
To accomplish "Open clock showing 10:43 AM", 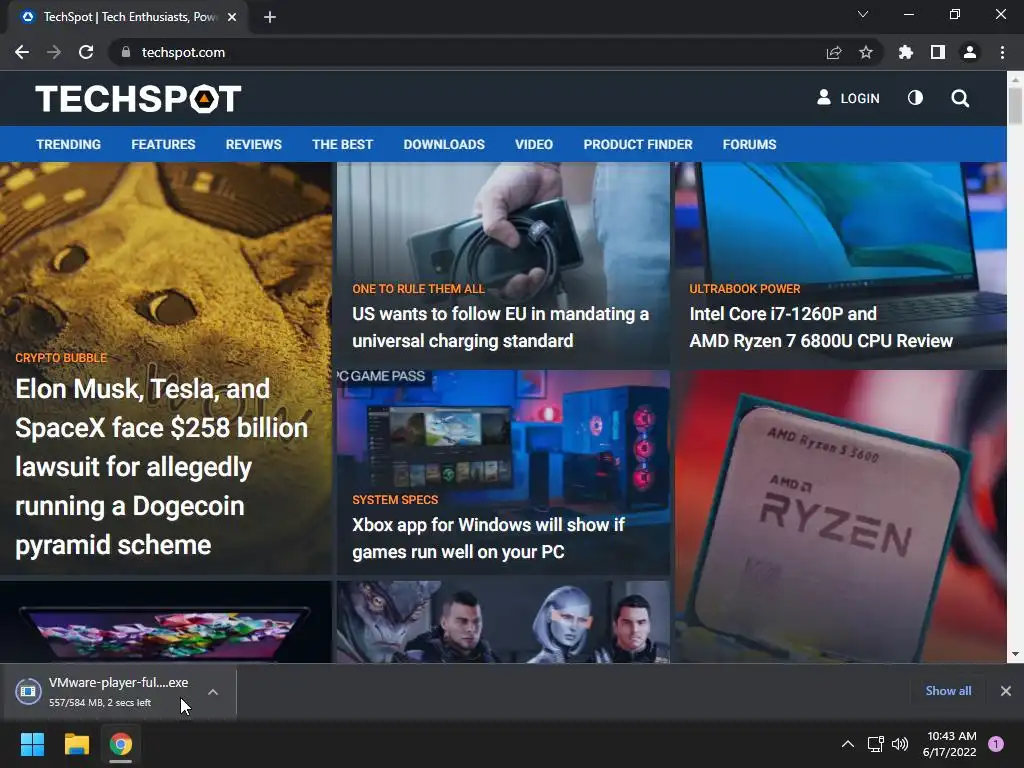I will click(x=950, y=744).
